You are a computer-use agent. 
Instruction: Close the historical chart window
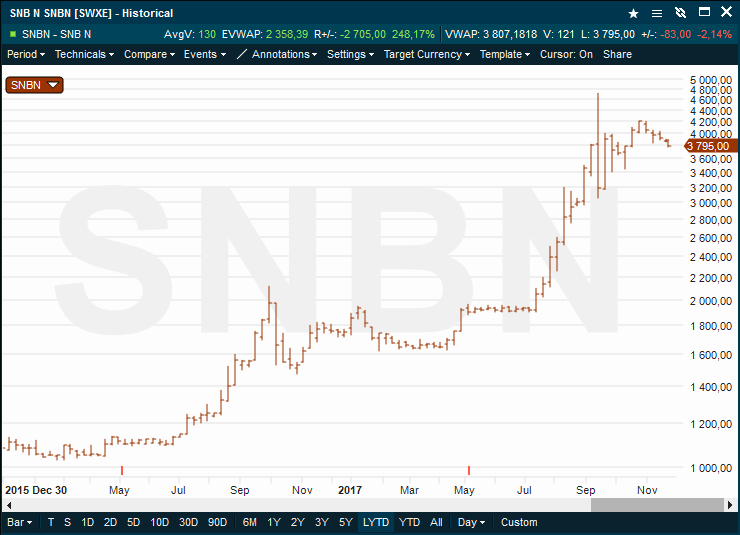(x=727, y=12)
